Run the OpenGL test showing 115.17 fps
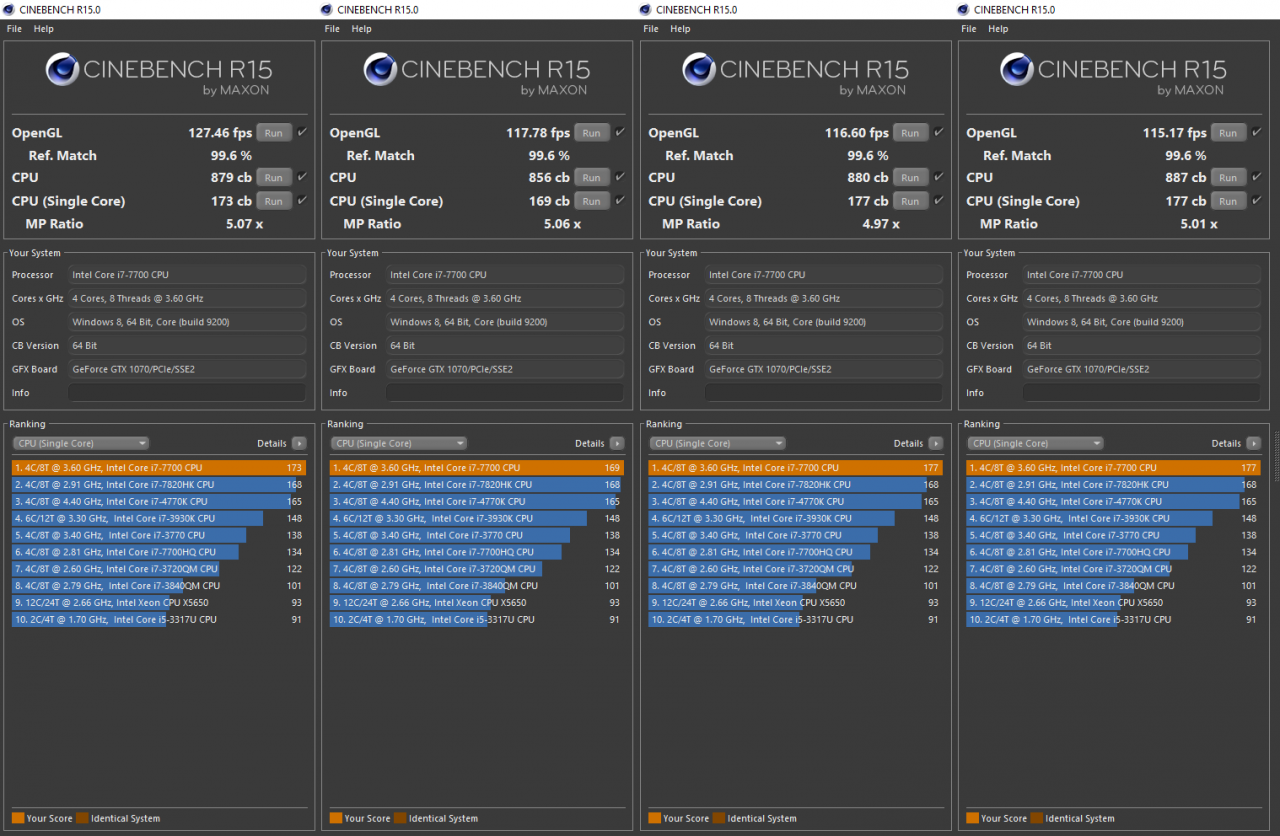This screenshot has height=836, width=1280. pos(1228,132)
